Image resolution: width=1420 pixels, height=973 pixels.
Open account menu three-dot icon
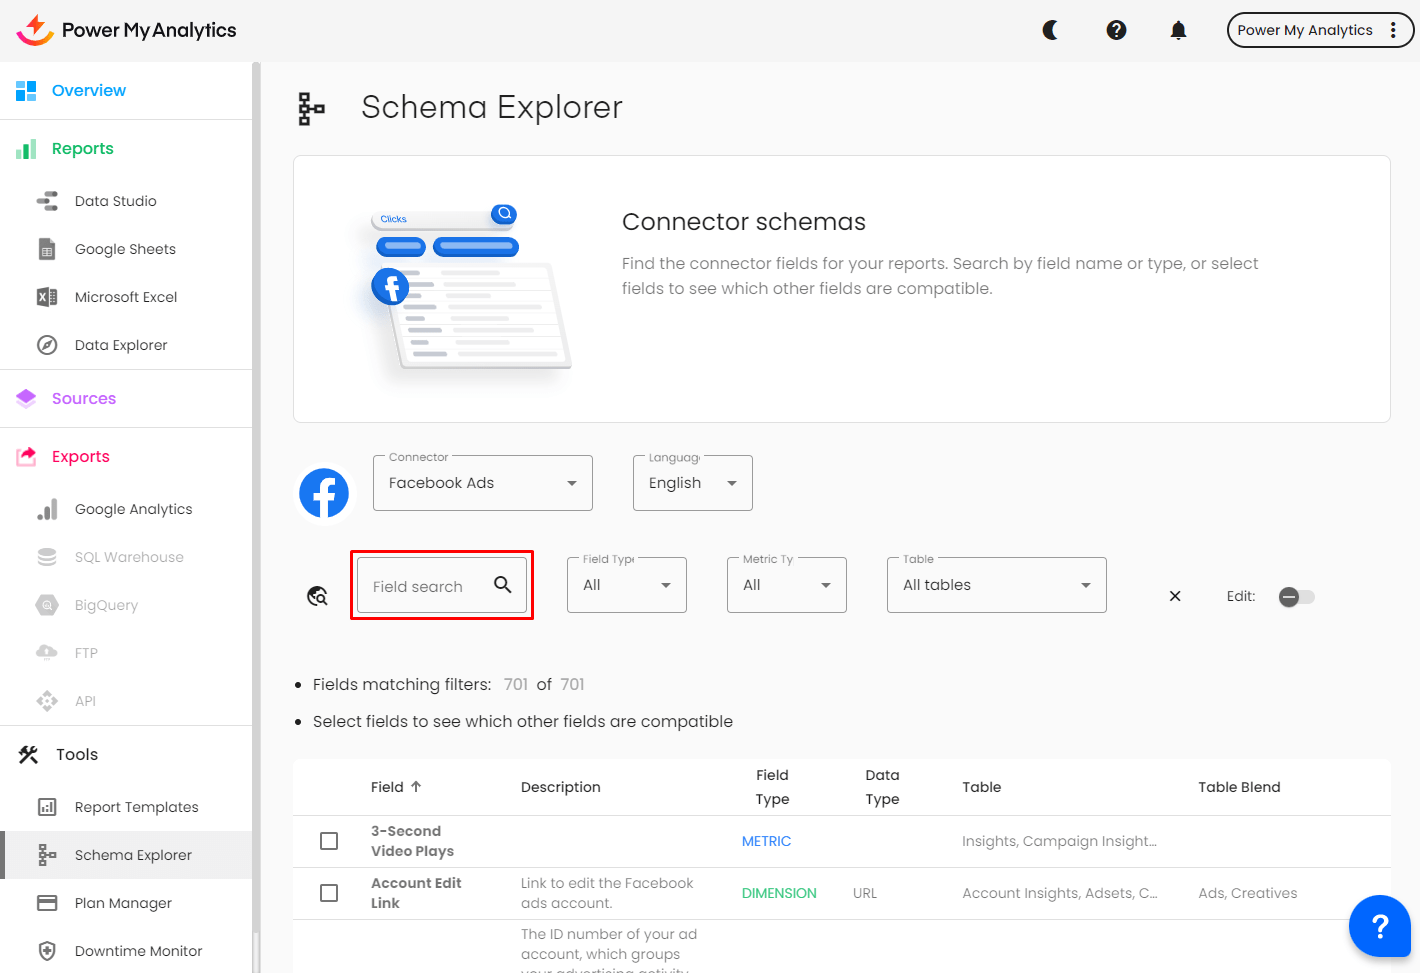[x=1393, y=30]
